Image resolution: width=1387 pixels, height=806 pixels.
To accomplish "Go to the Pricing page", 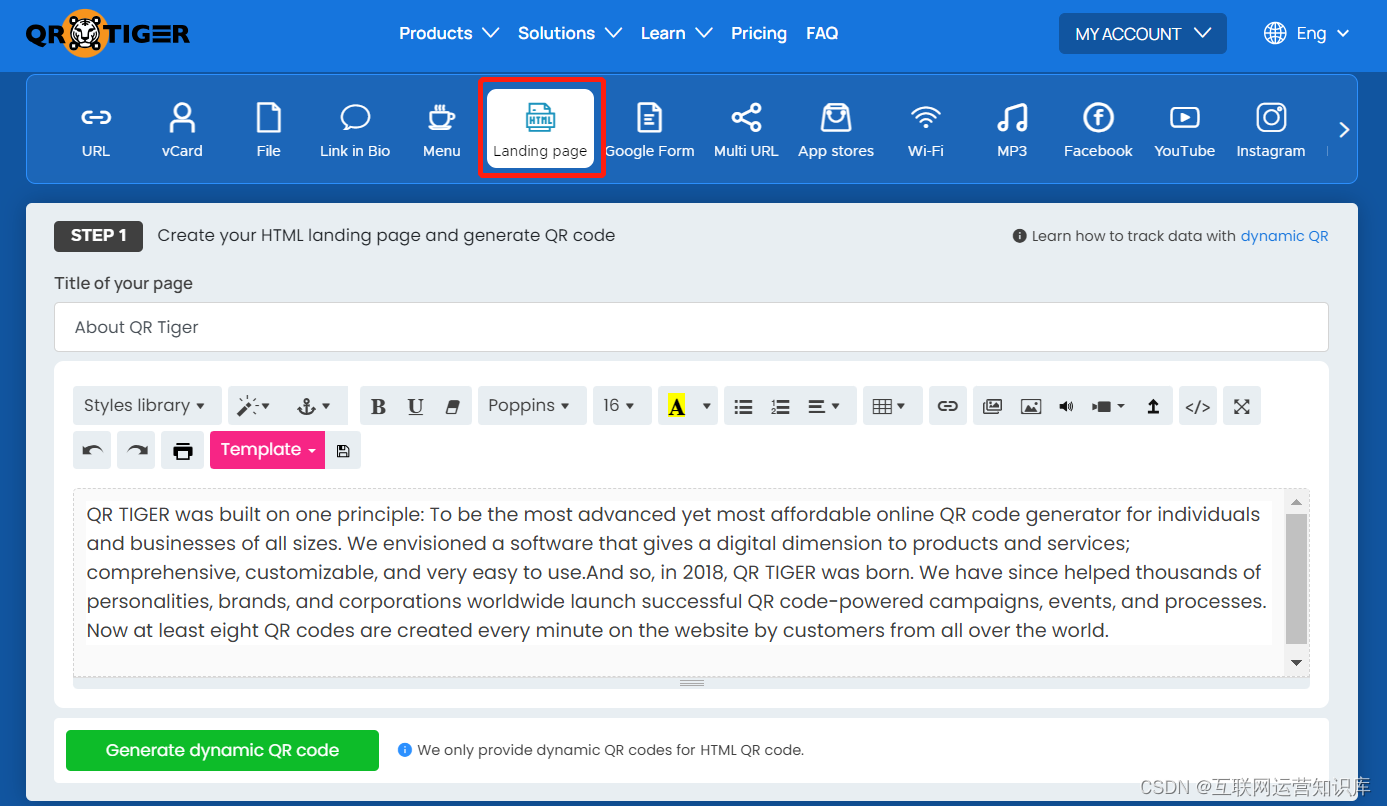I will point(759,33).
